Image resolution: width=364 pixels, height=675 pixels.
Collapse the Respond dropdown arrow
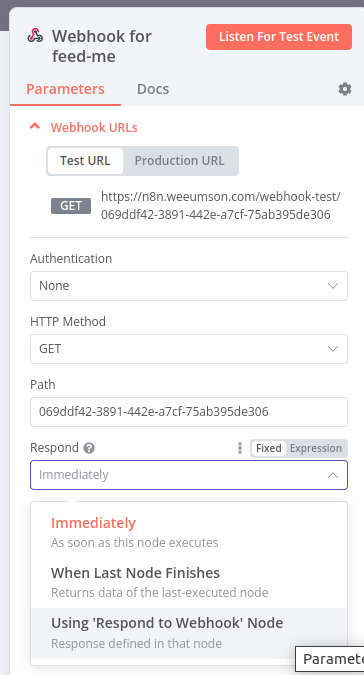click(333, 475)
